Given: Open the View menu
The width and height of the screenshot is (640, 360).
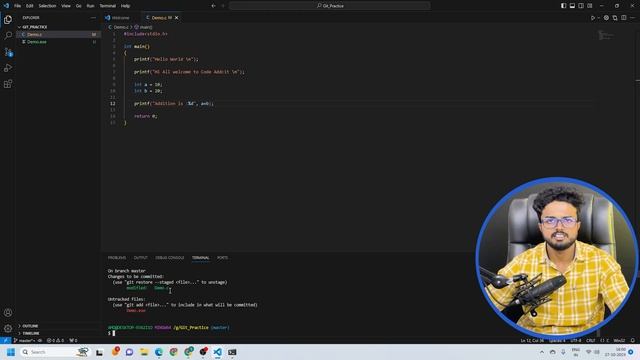Looking at the screenshot, I should (x=66, y=6).
